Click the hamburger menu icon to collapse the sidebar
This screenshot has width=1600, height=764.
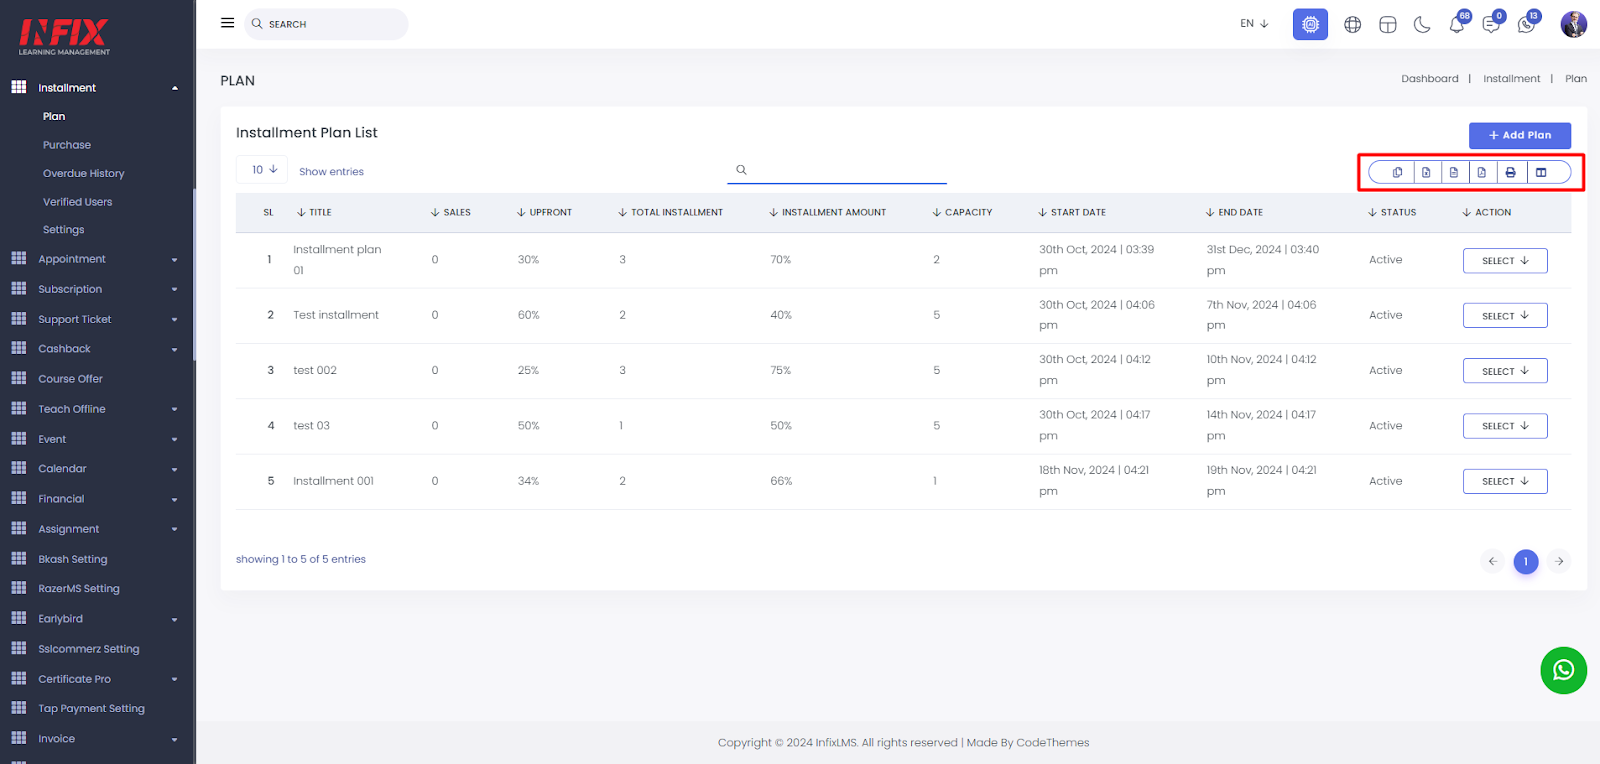227,23
